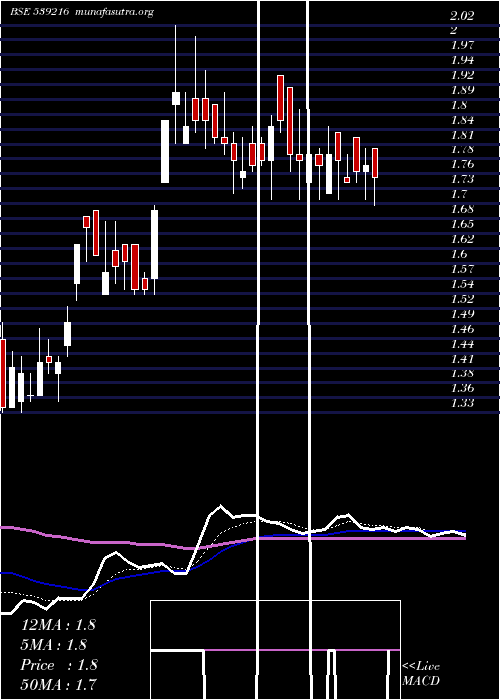Click the BSE 539216 ticker label
The height and width of the screenshot is (700, 500).
coord(39,12)
